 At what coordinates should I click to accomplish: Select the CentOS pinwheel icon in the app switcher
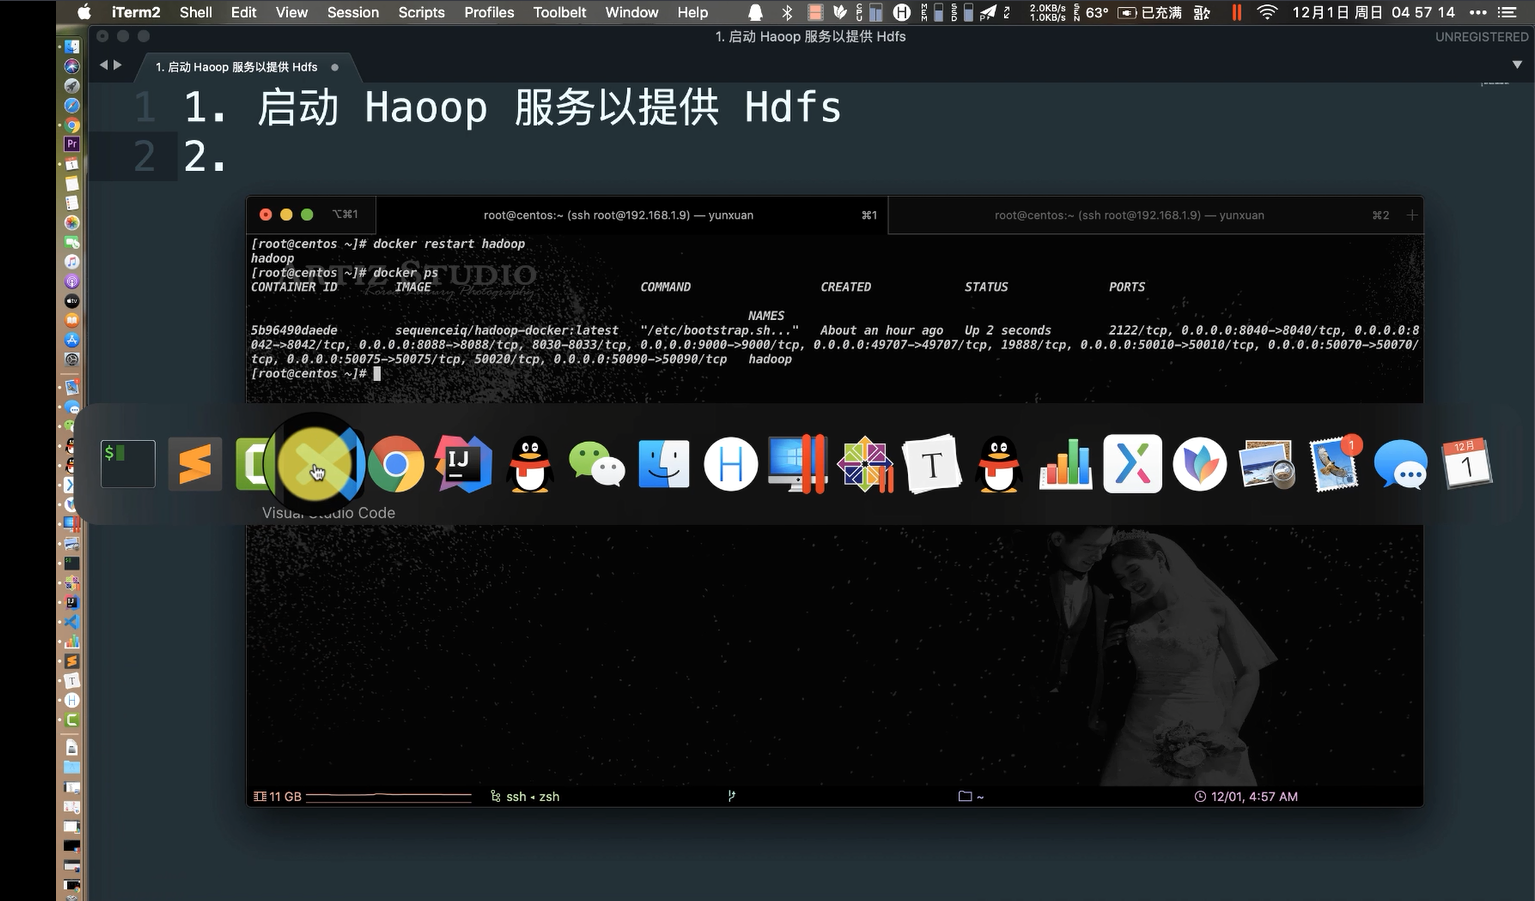(x=865, y=464)
